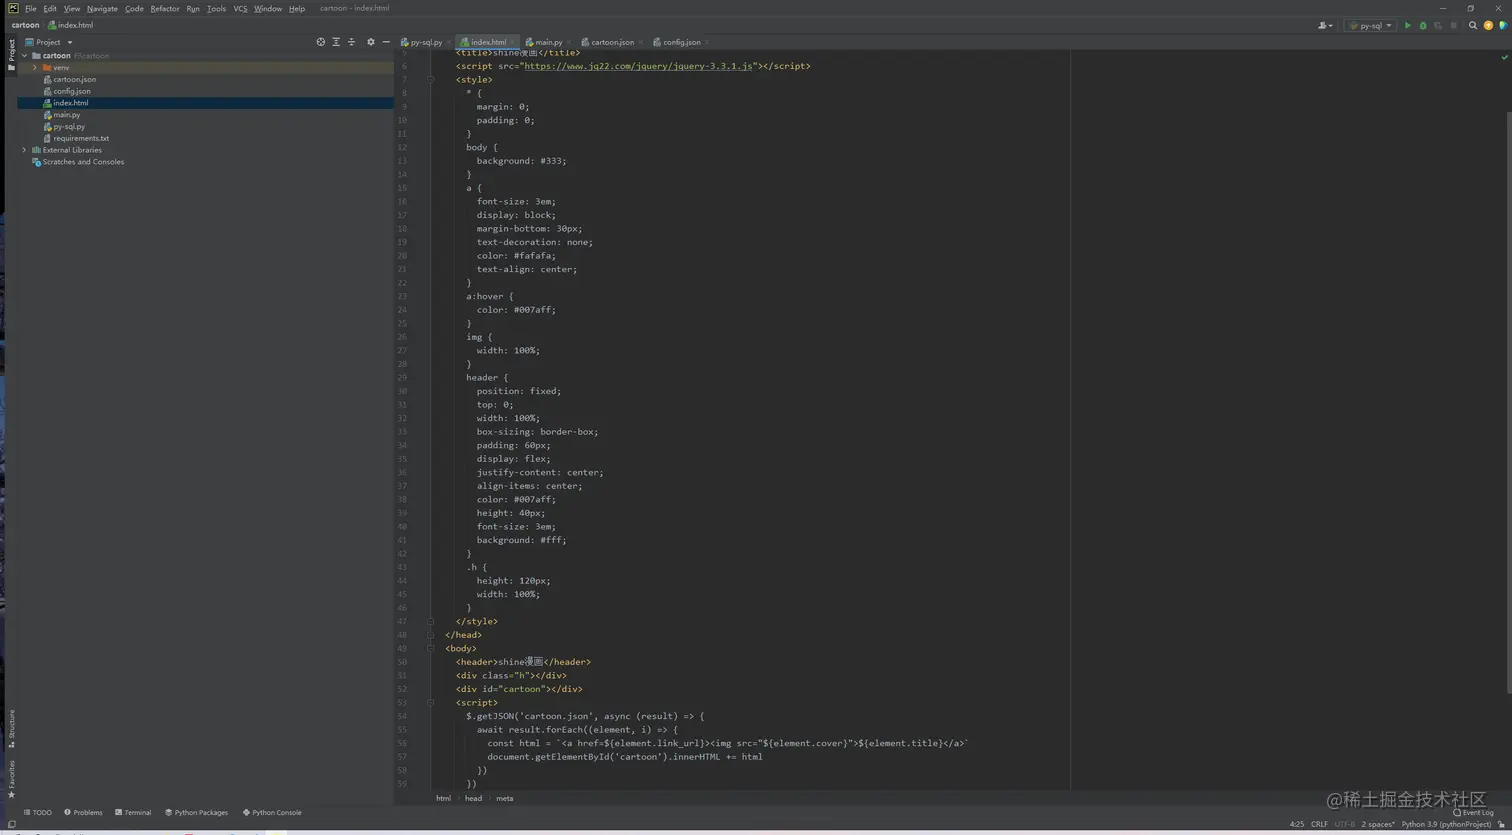Switch to the main.py editor tab
The image size is (1512, 835).
(548, 42)
